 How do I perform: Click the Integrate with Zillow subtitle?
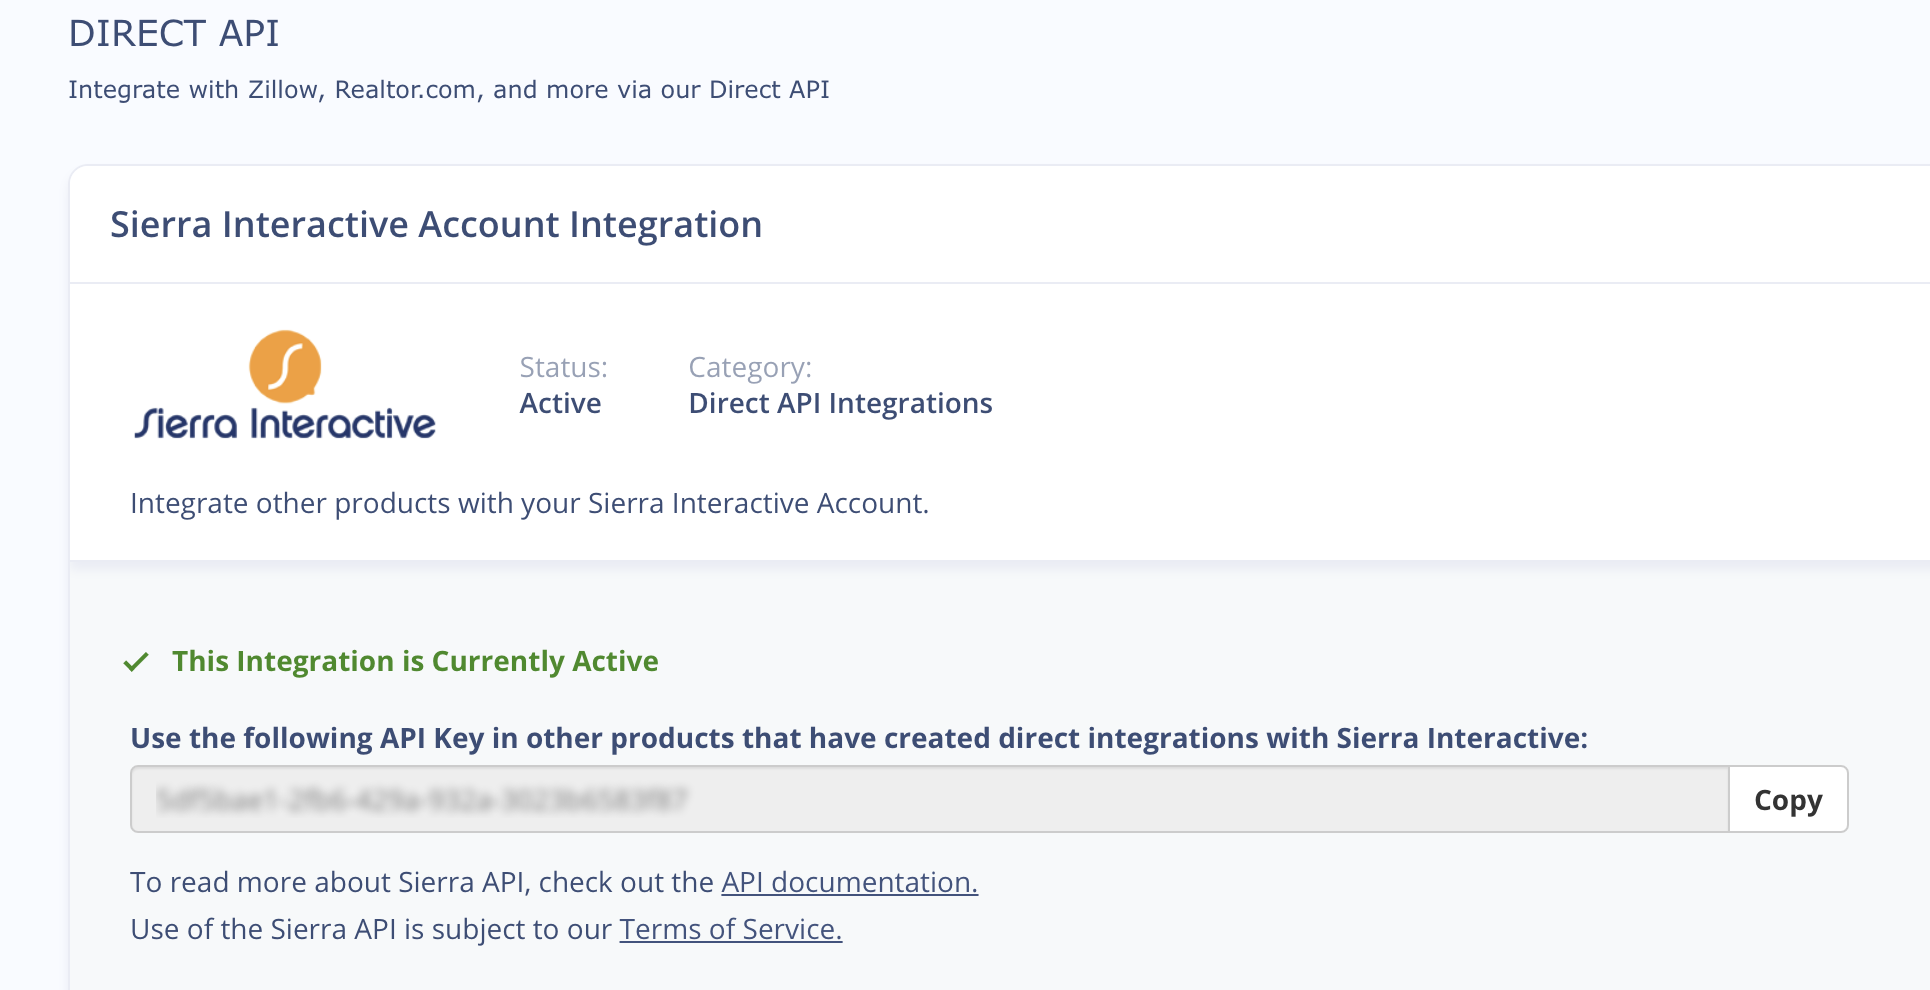tap(449, 89)
